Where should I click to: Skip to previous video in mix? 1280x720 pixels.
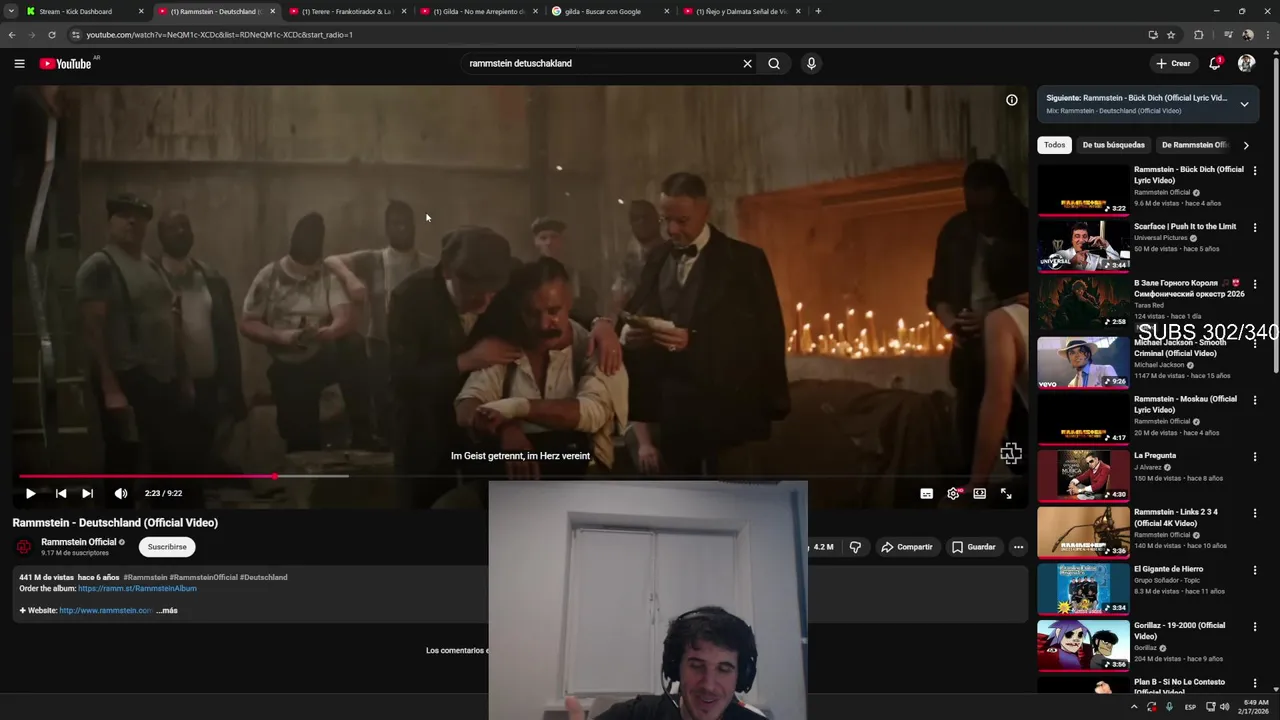point(61,493)
